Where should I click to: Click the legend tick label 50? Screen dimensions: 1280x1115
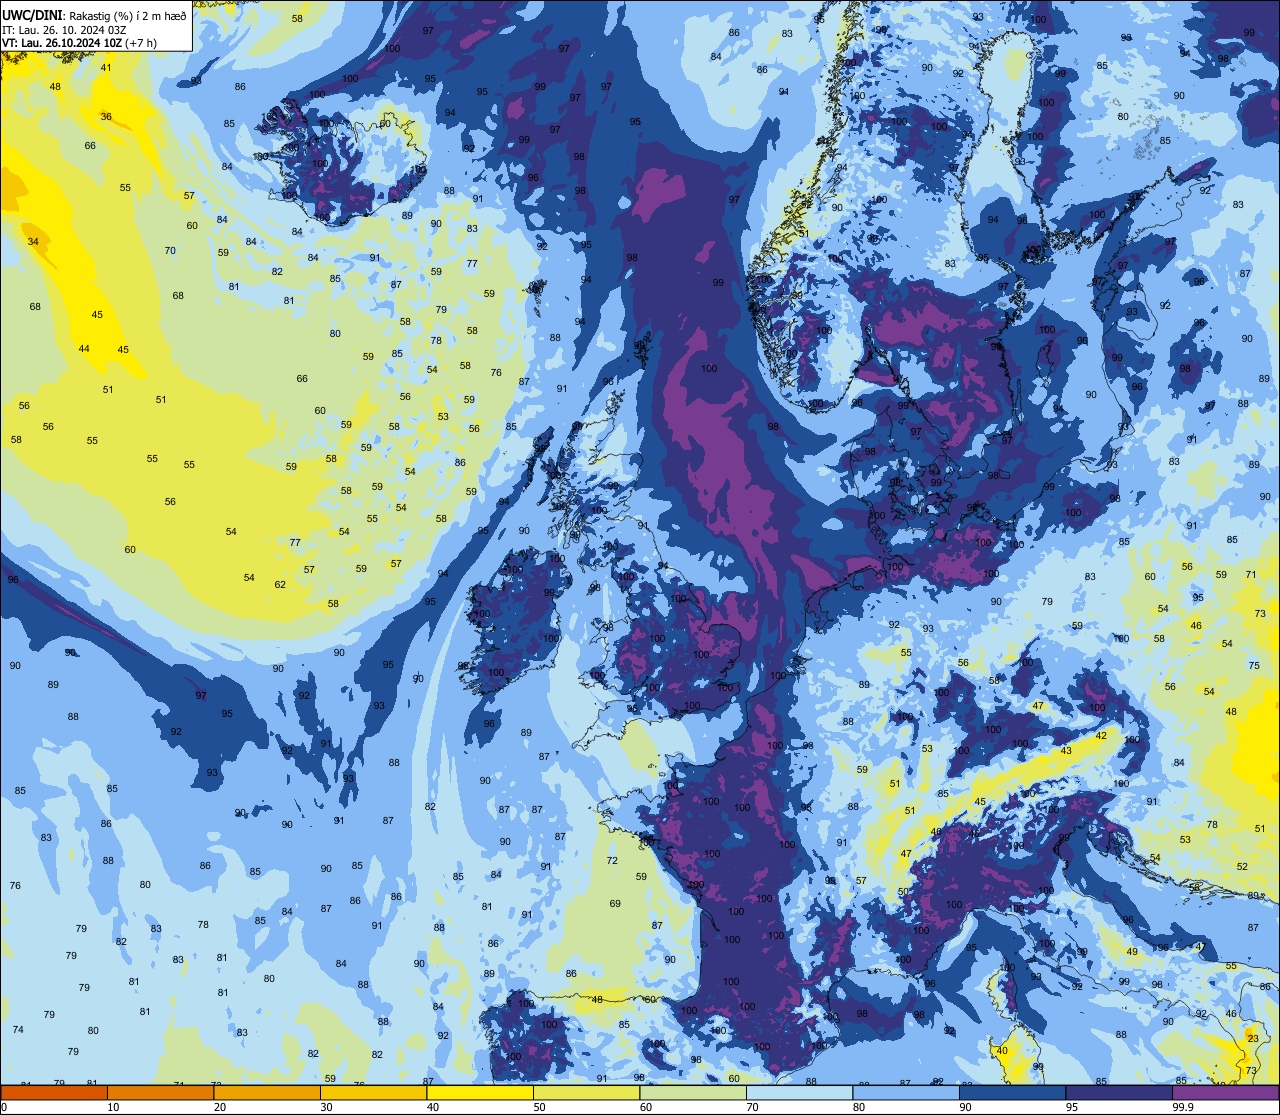pos(539,1107)
